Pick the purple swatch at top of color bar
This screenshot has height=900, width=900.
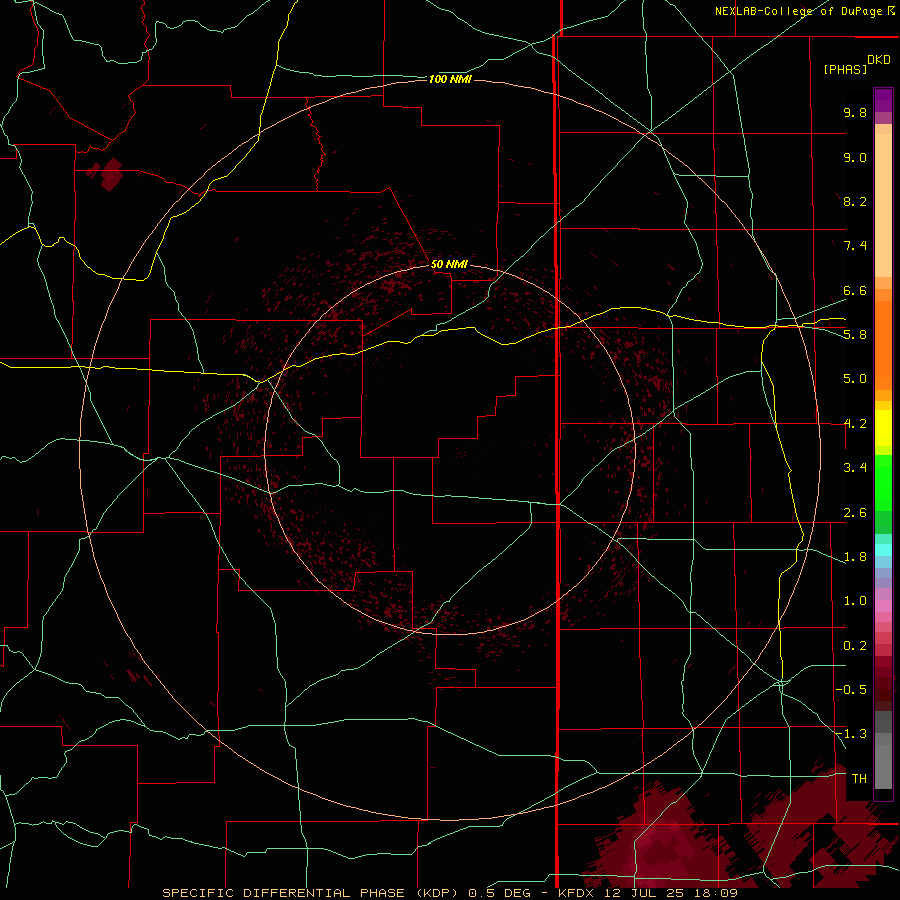coord(883,100)
